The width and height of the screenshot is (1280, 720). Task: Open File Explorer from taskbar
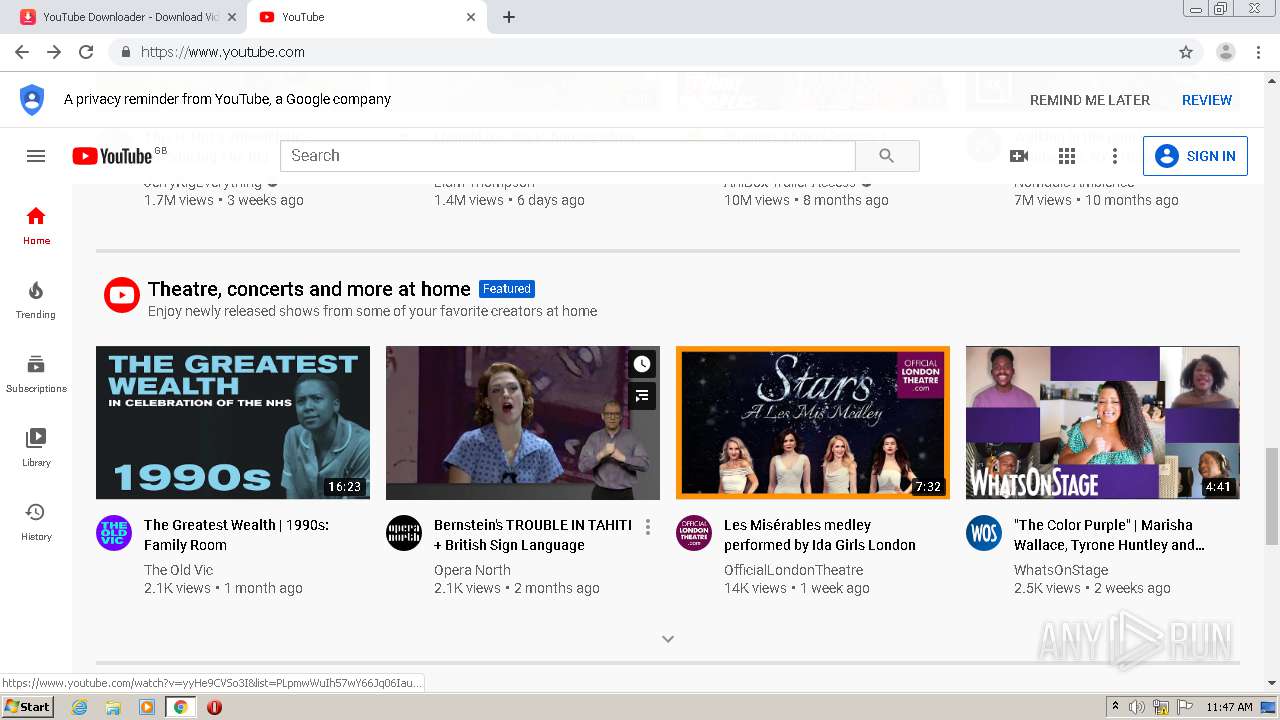pyautogui.click(x=113, y=707)
